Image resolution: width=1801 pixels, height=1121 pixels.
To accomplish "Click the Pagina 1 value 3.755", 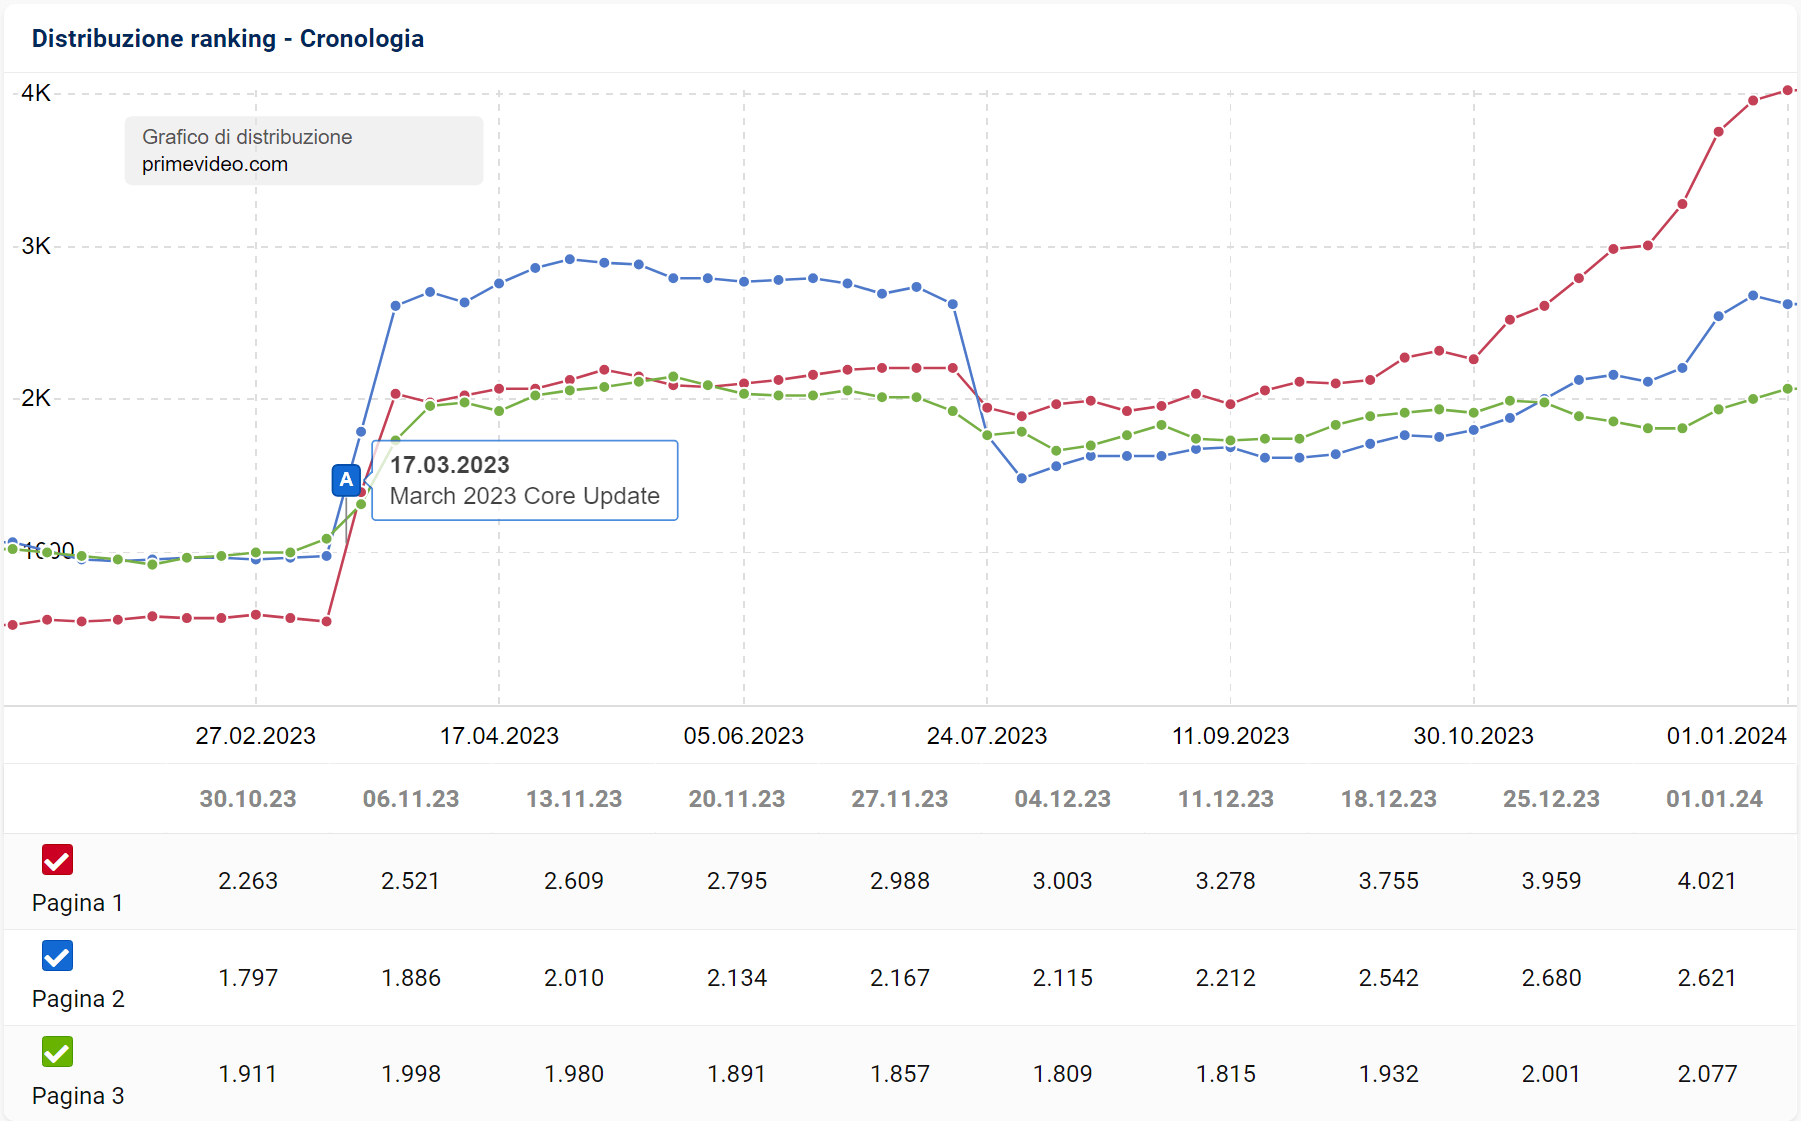I will pyautogui.click(x=1389, y=881).
